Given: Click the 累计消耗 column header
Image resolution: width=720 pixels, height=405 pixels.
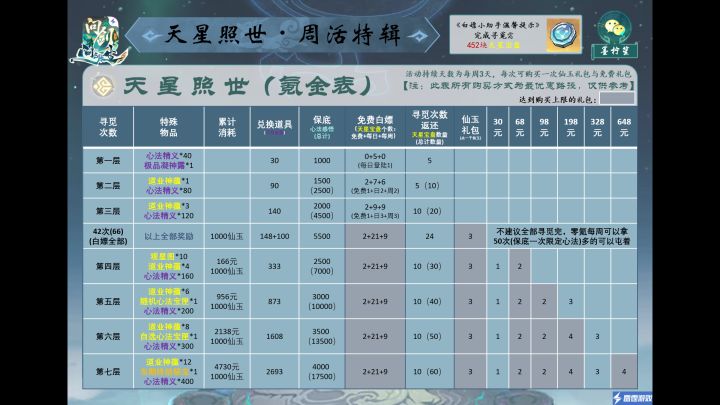Looking at the screenshot, I should [x=227, y=127].
